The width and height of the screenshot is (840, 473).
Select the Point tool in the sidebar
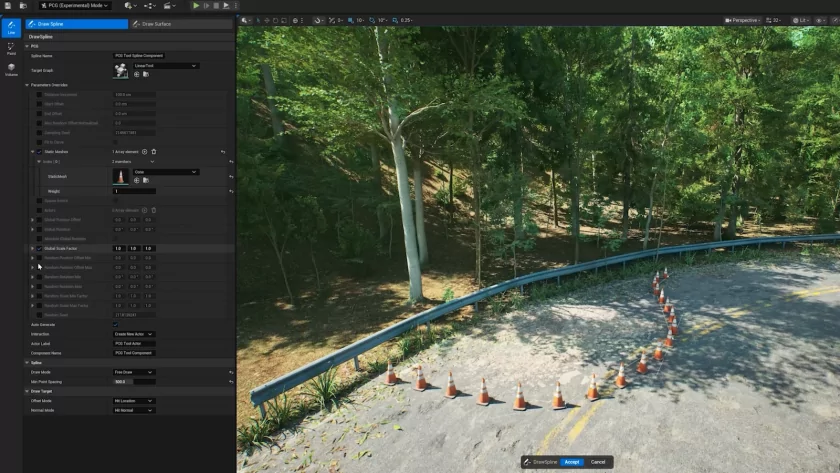click(11, 50)
